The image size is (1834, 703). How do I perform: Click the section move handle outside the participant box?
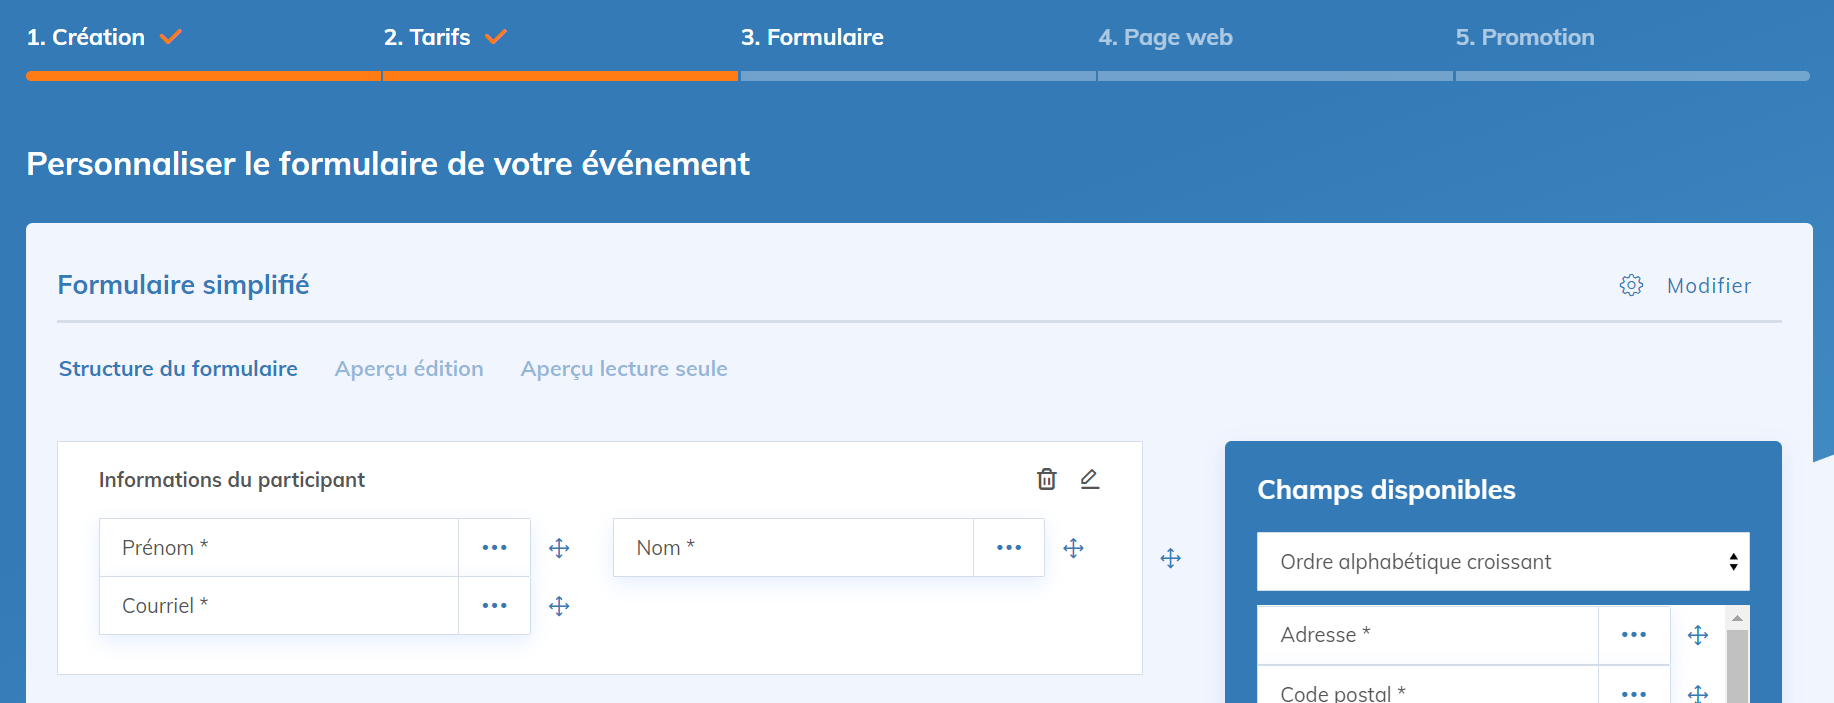1170,558
